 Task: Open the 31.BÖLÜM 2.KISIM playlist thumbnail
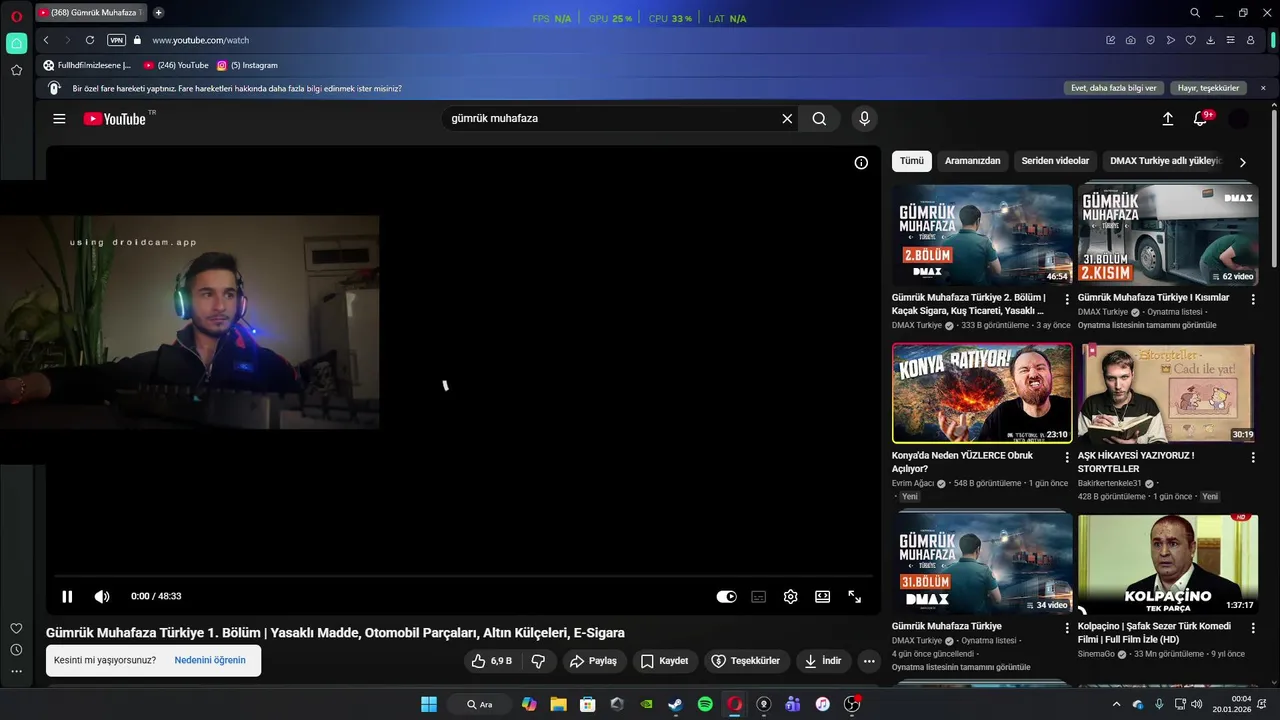(x=1168, y=235)
